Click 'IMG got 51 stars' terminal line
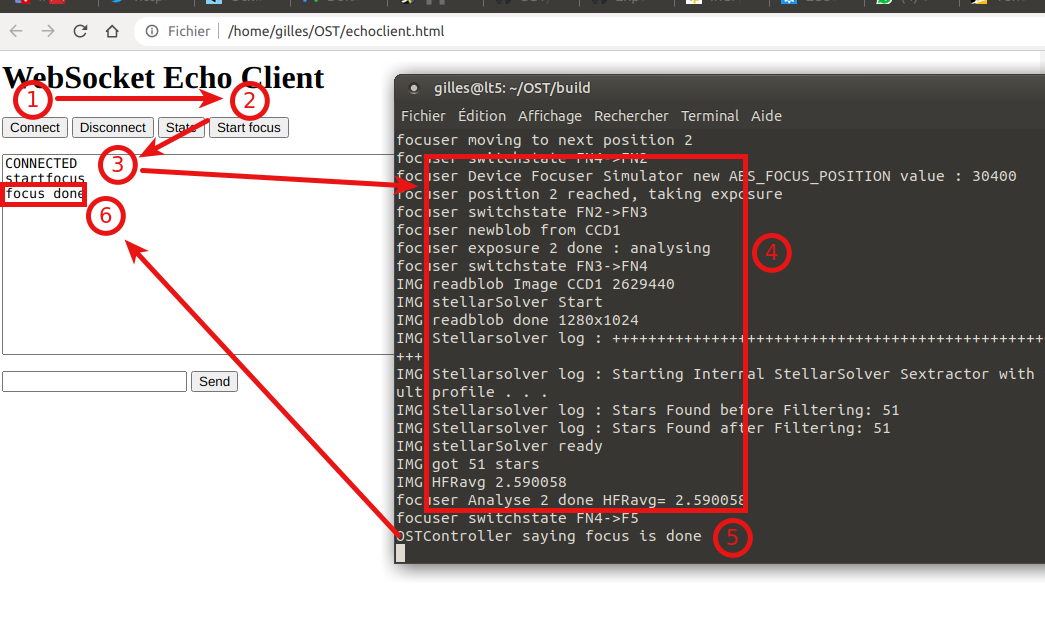 click(468, 464)
